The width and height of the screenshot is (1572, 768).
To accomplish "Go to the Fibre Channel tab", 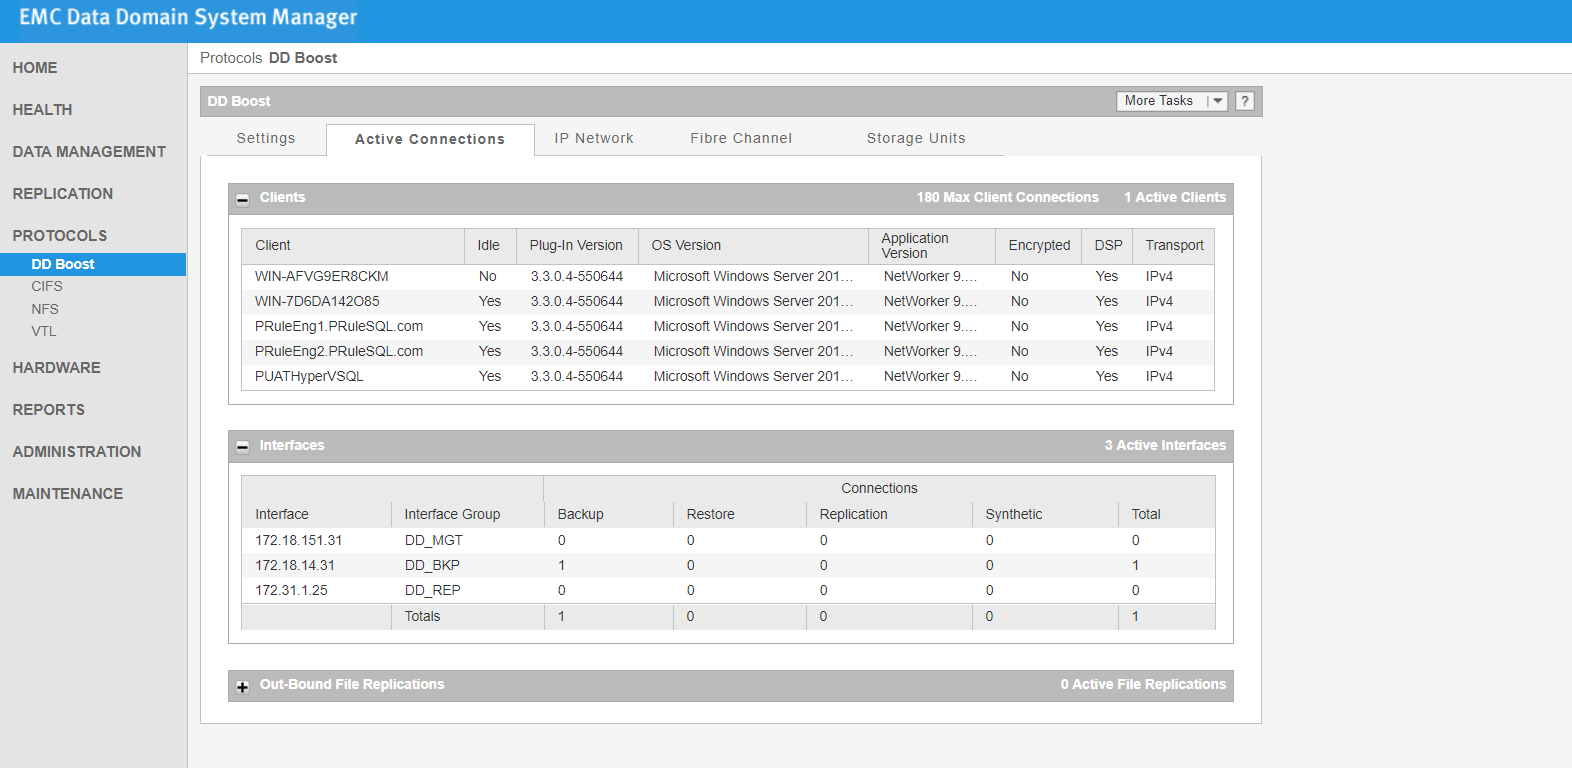I will pos(741,138).
